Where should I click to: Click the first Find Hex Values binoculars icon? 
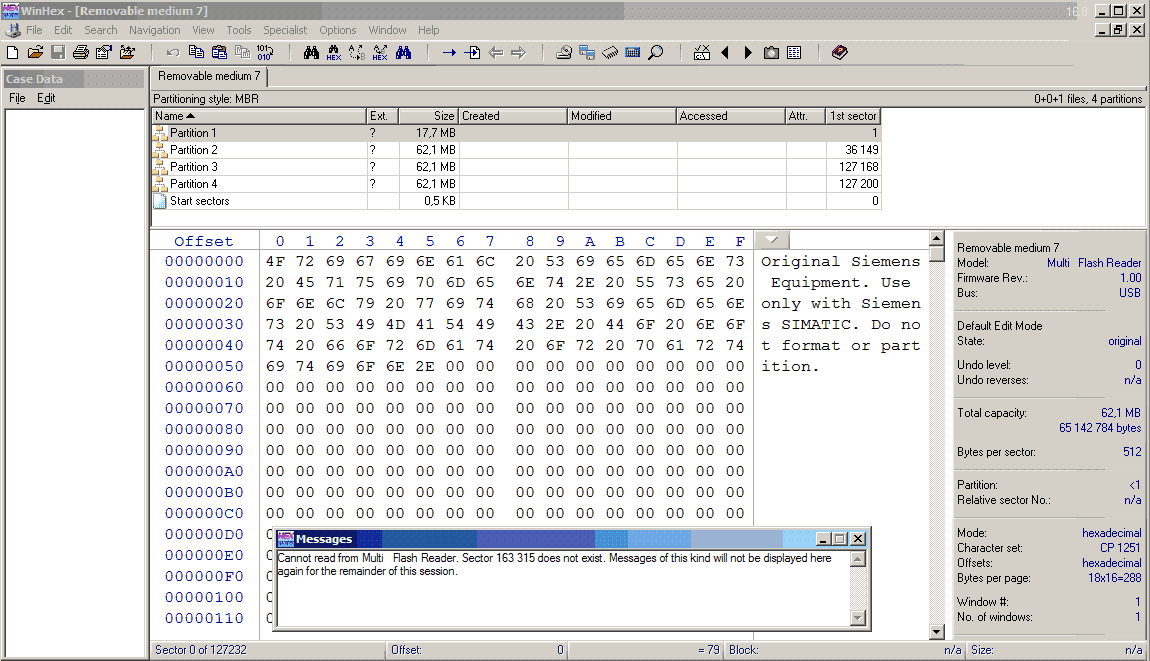point(334,53)
